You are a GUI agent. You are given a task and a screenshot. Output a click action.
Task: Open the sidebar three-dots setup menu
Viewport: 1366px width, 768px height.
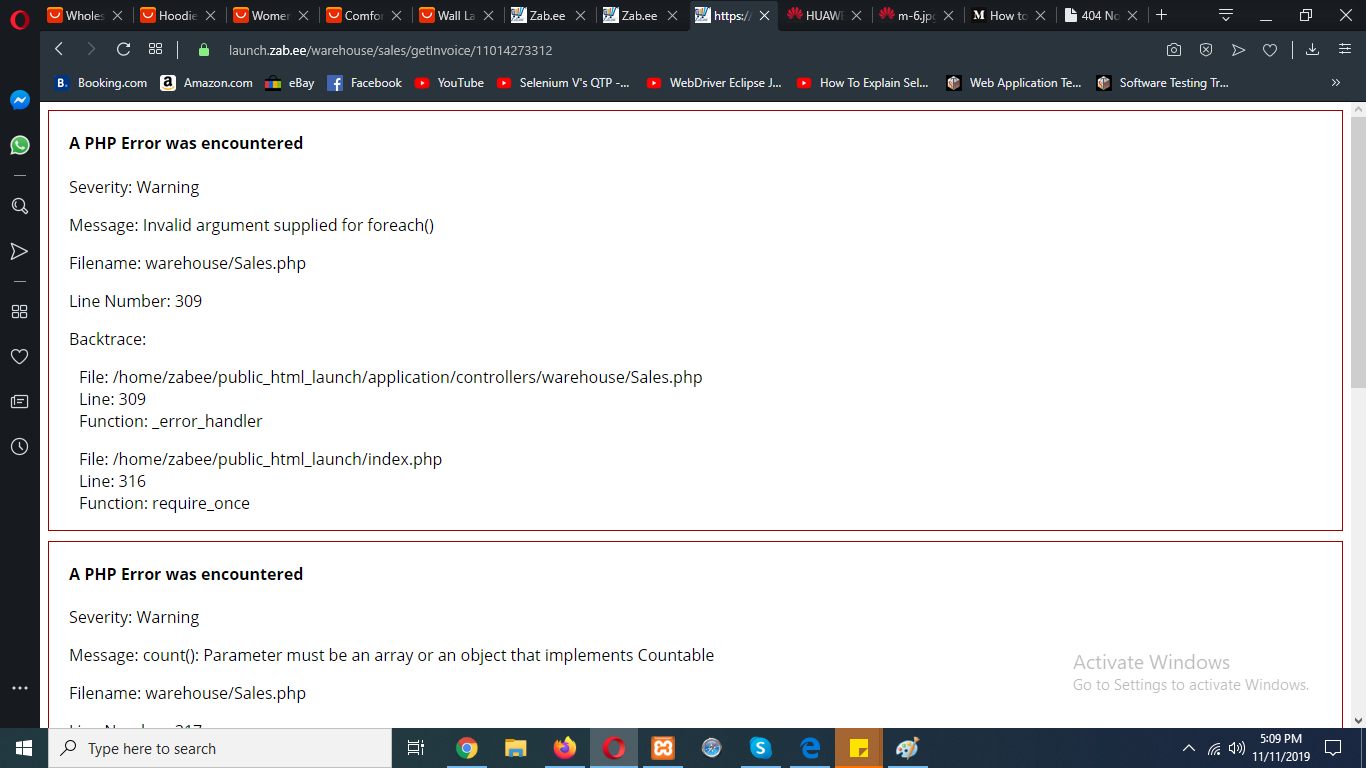click(x=19, y=688)
